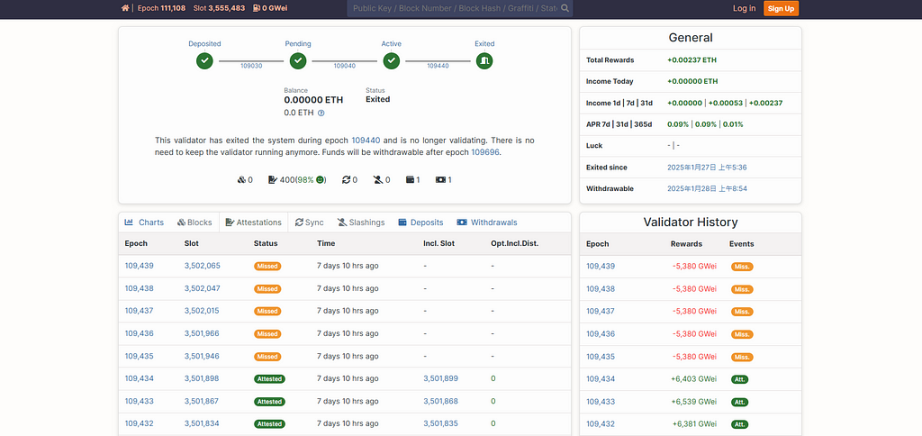Click the Log in link

(x=744, y=8)
